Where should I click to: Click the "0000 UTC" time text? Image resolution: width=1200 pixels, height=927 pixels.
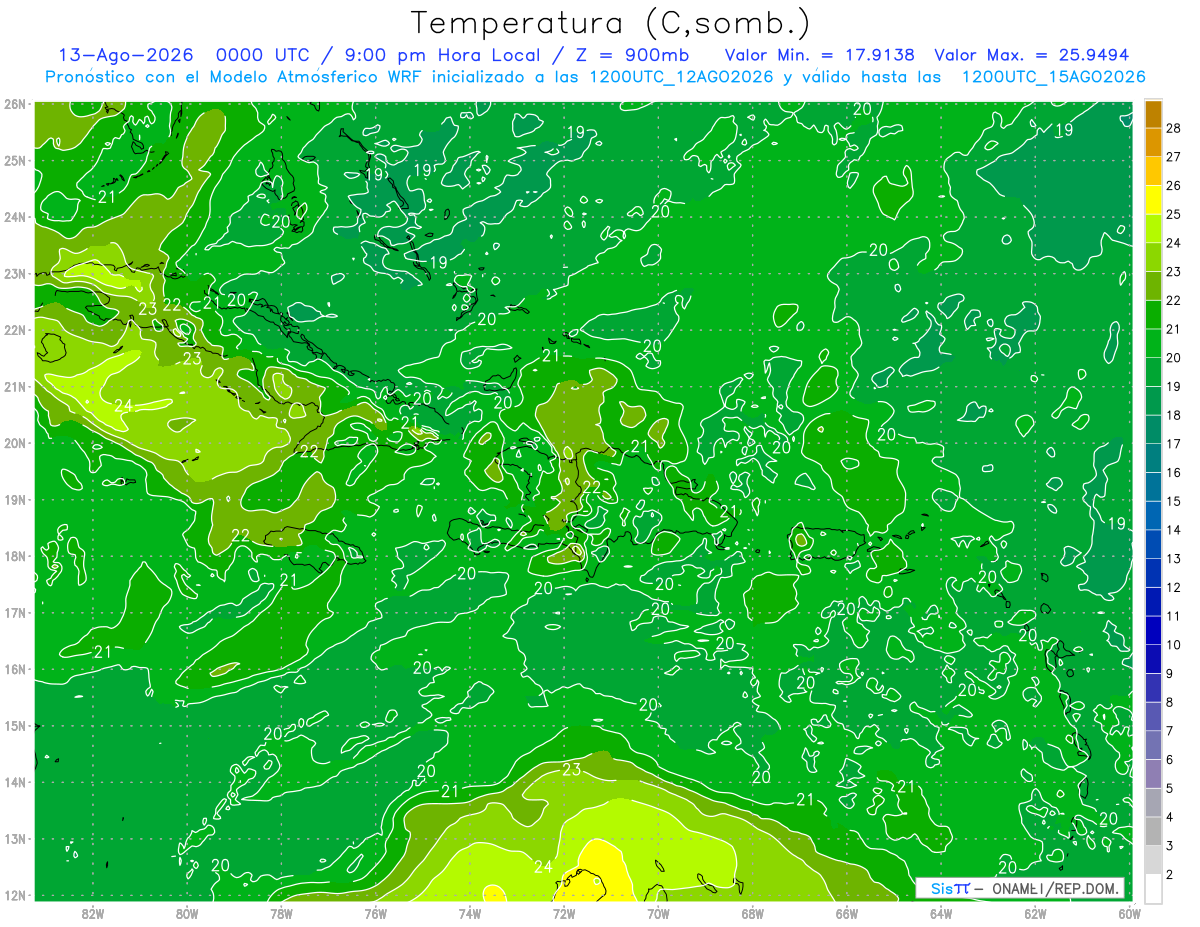pyautogui.click(x=264, y=55)
